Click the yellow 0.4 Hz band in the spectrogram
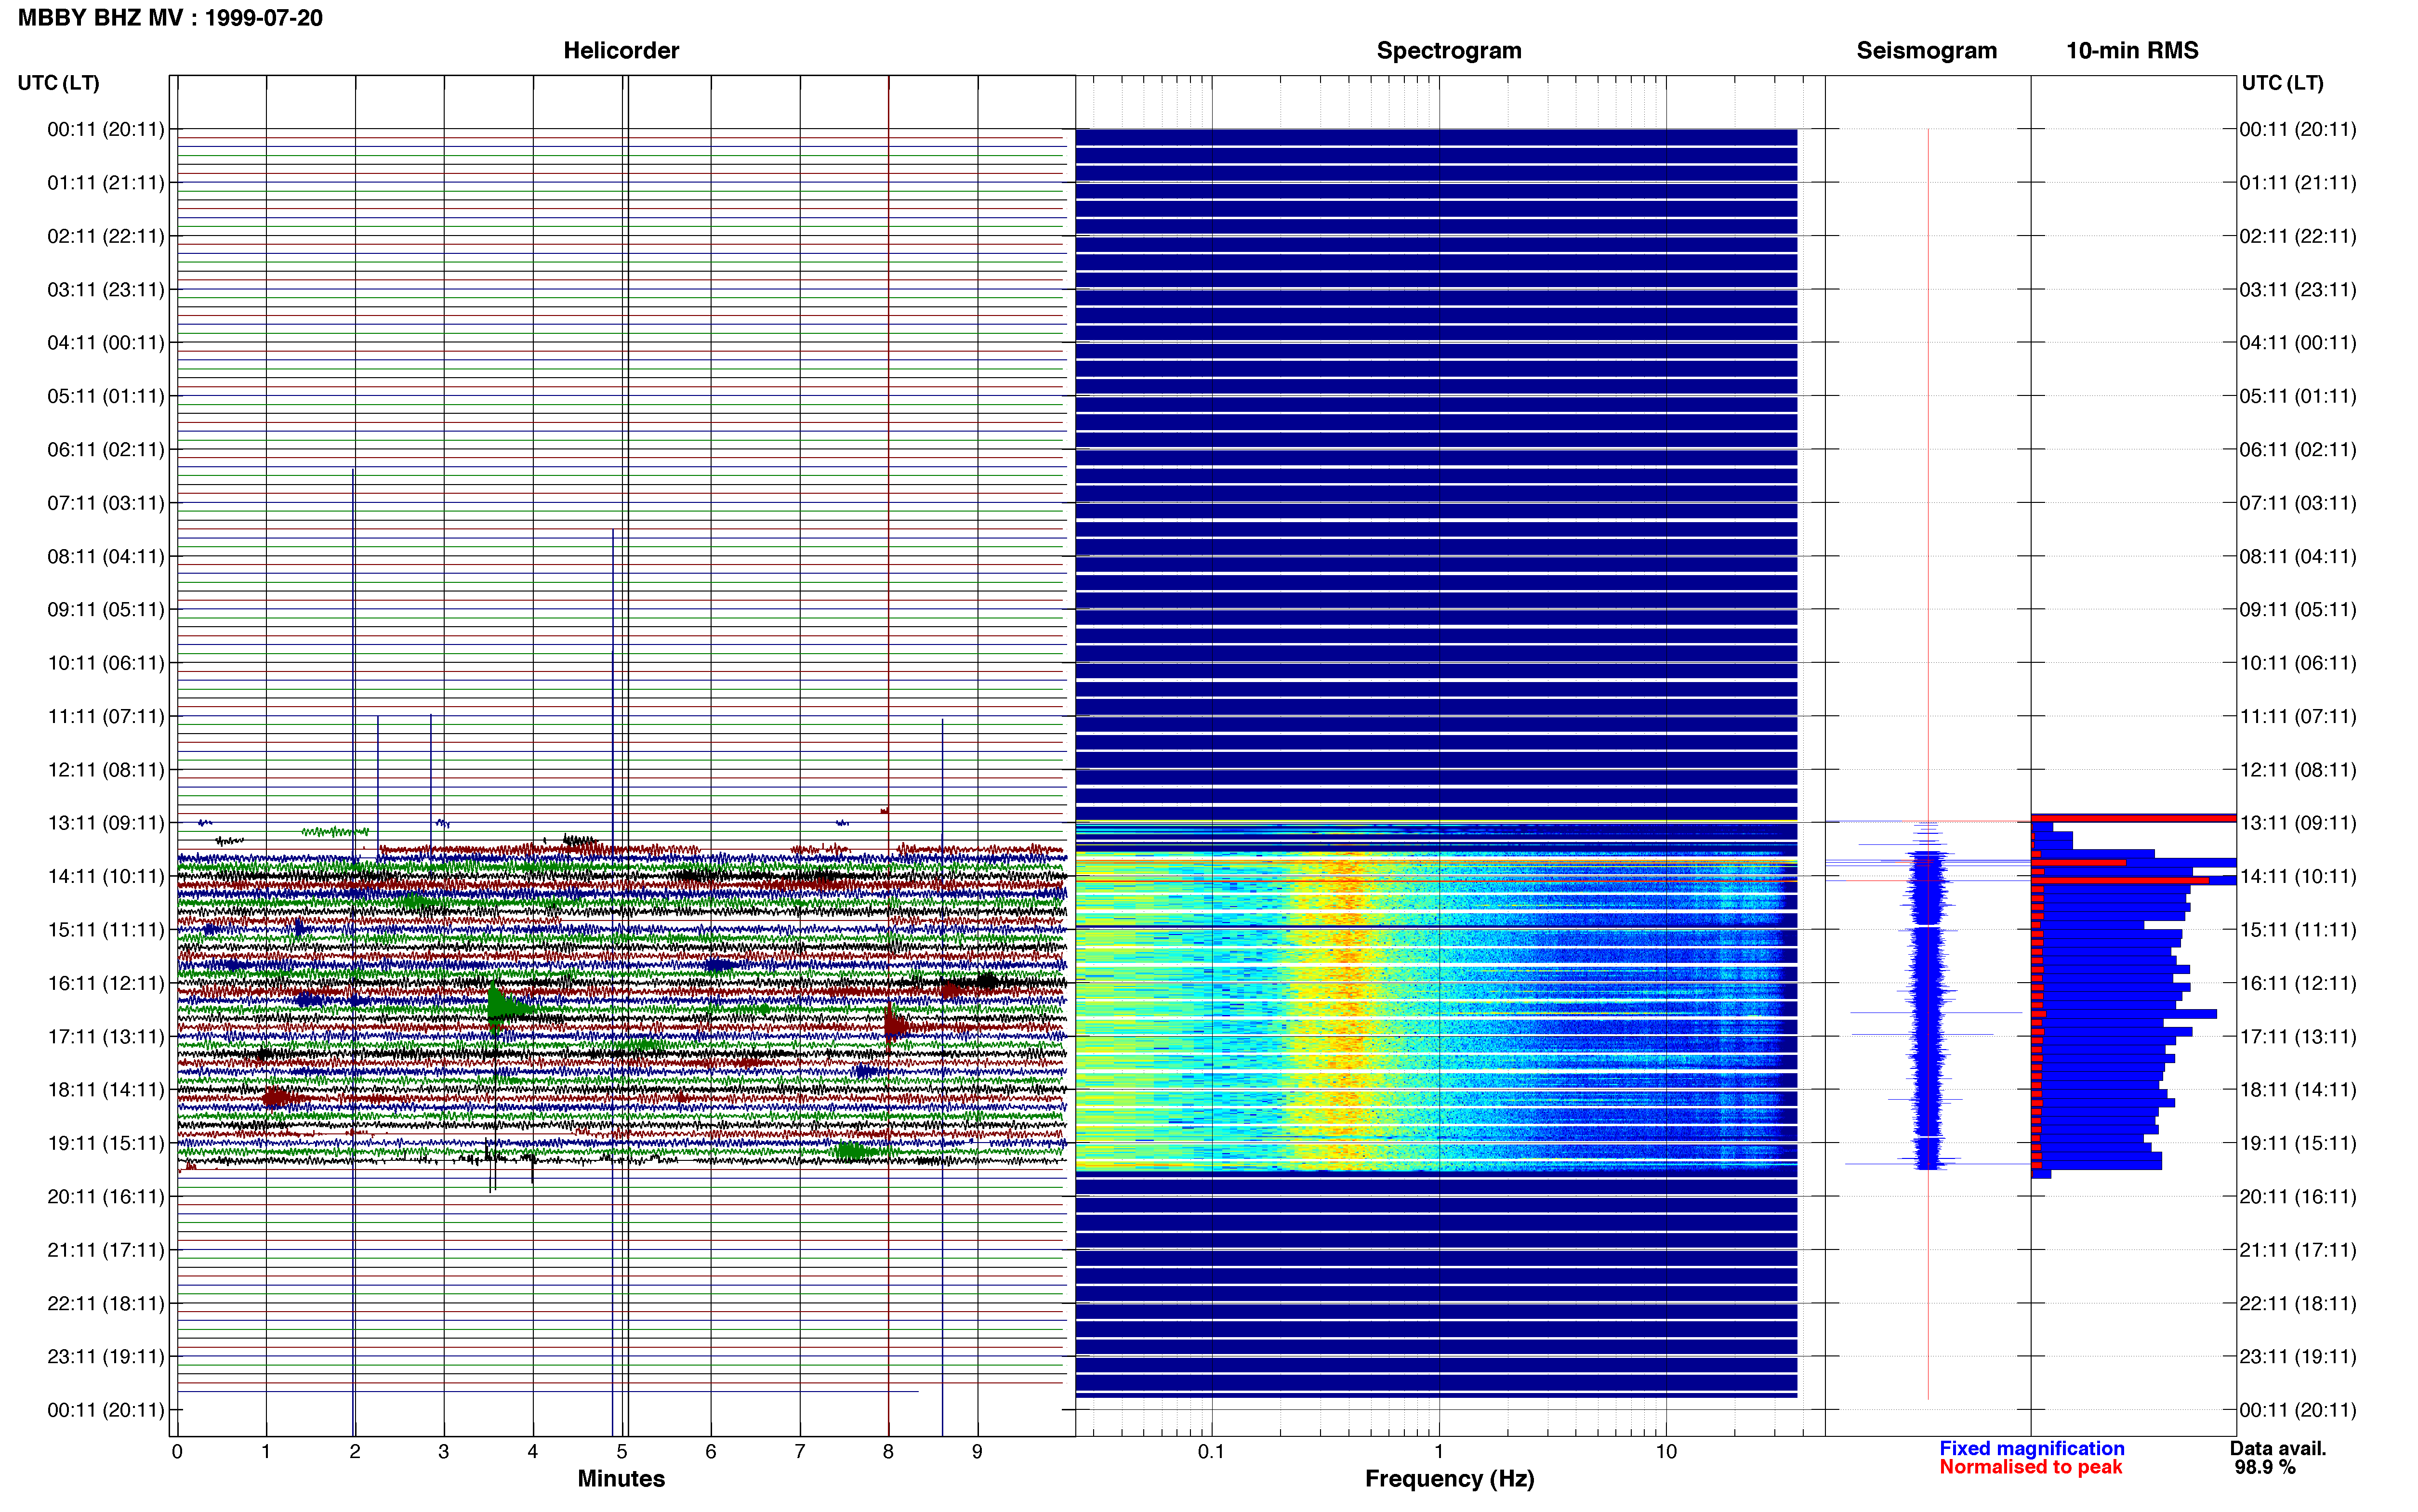 click(1348, 1010)
